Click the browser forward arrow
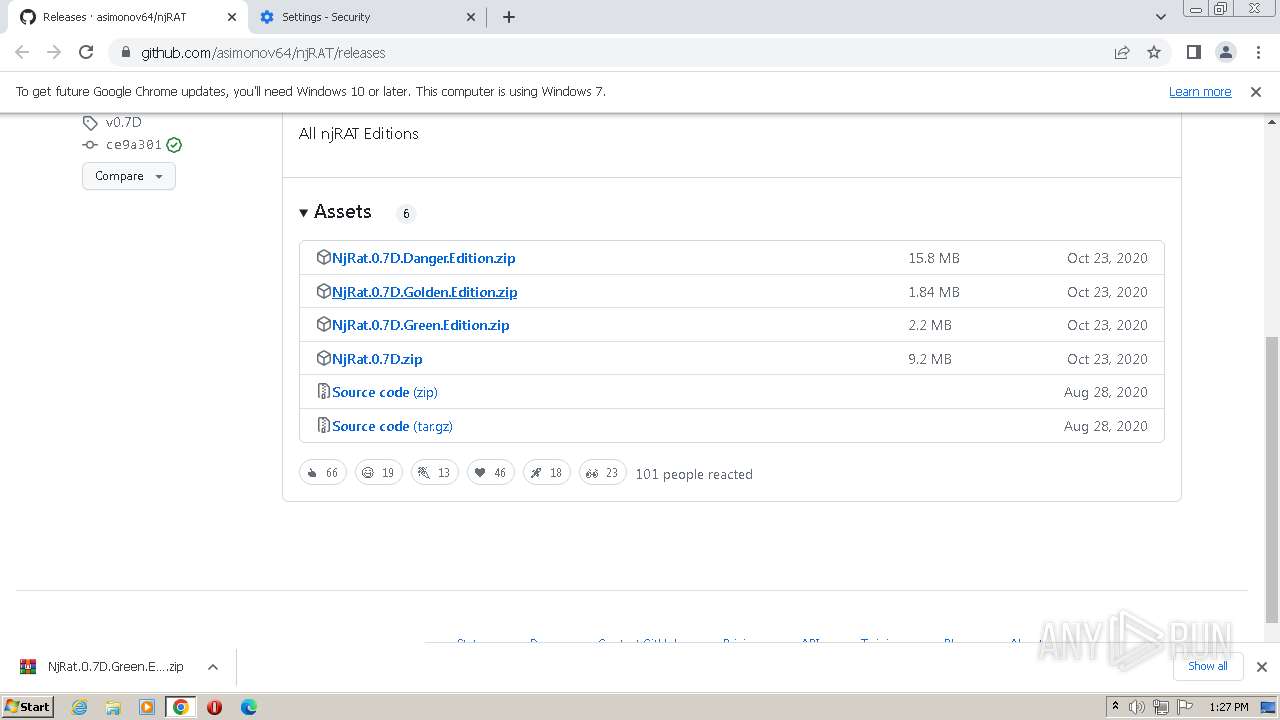1280x720 pixels. [x=54, y=52]
